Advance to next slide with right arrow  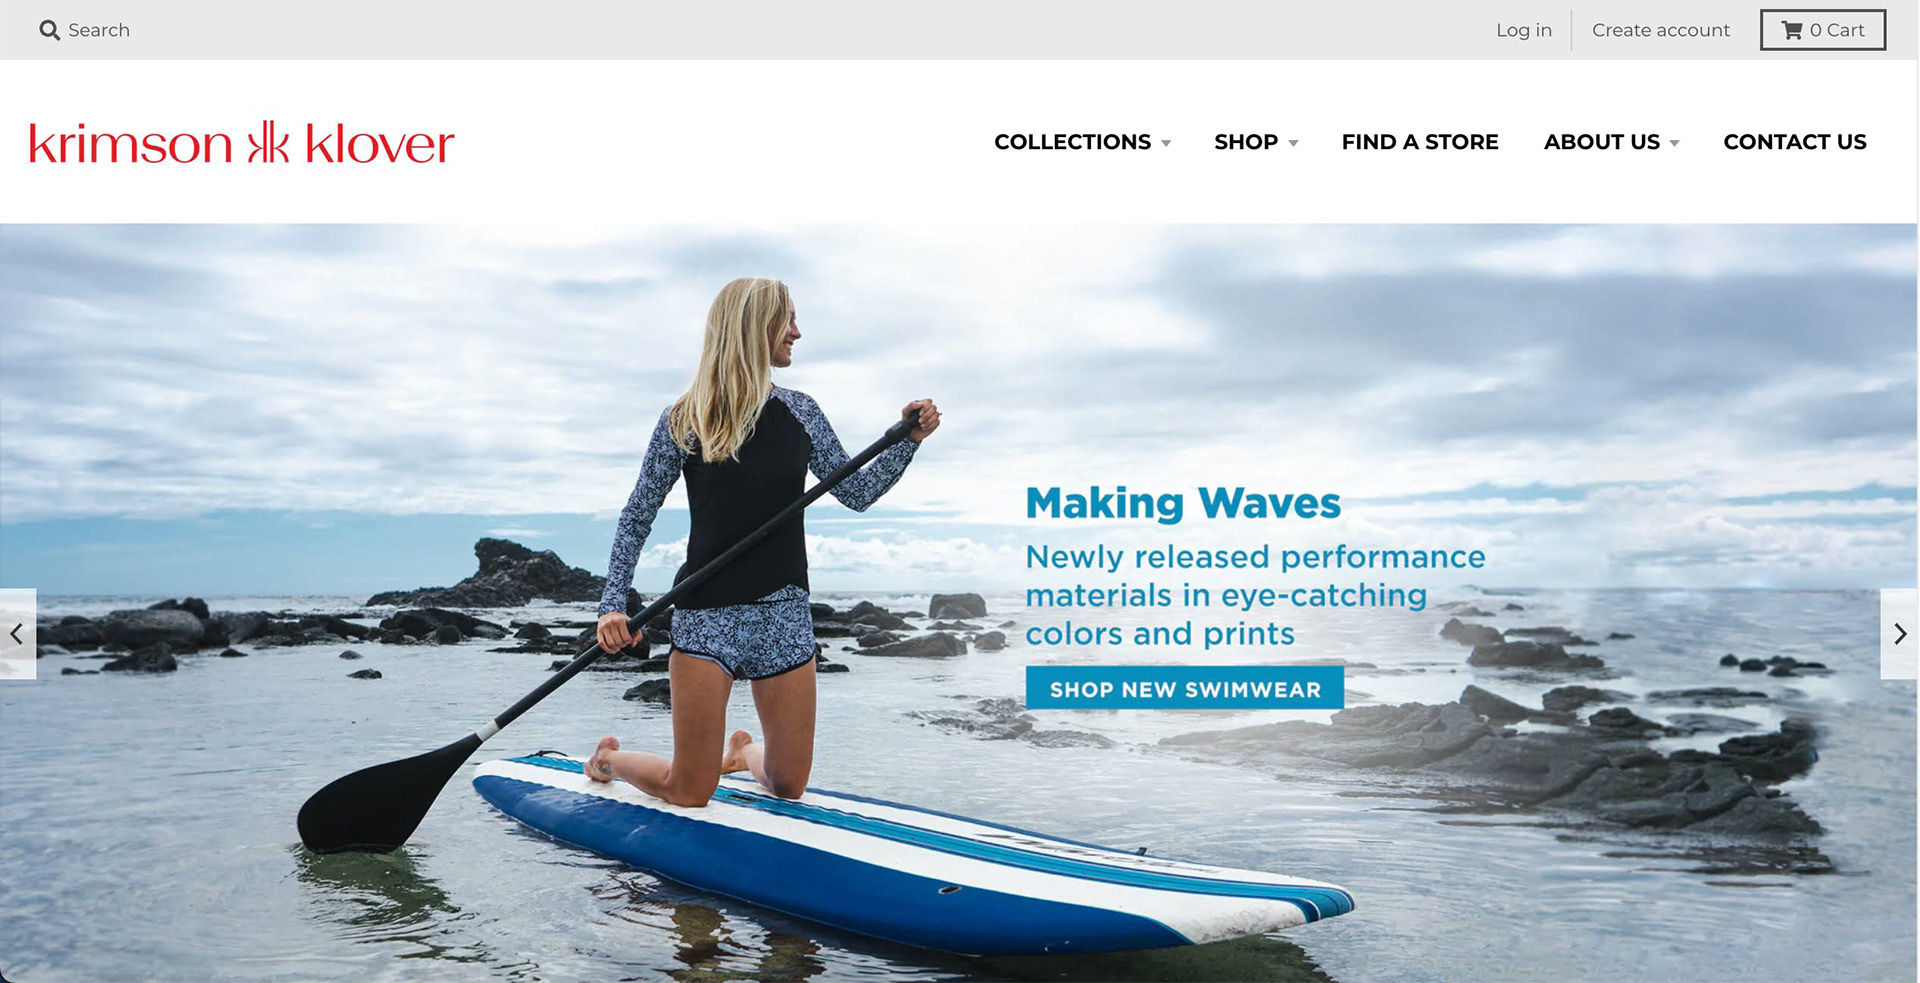coord(1900,634)
